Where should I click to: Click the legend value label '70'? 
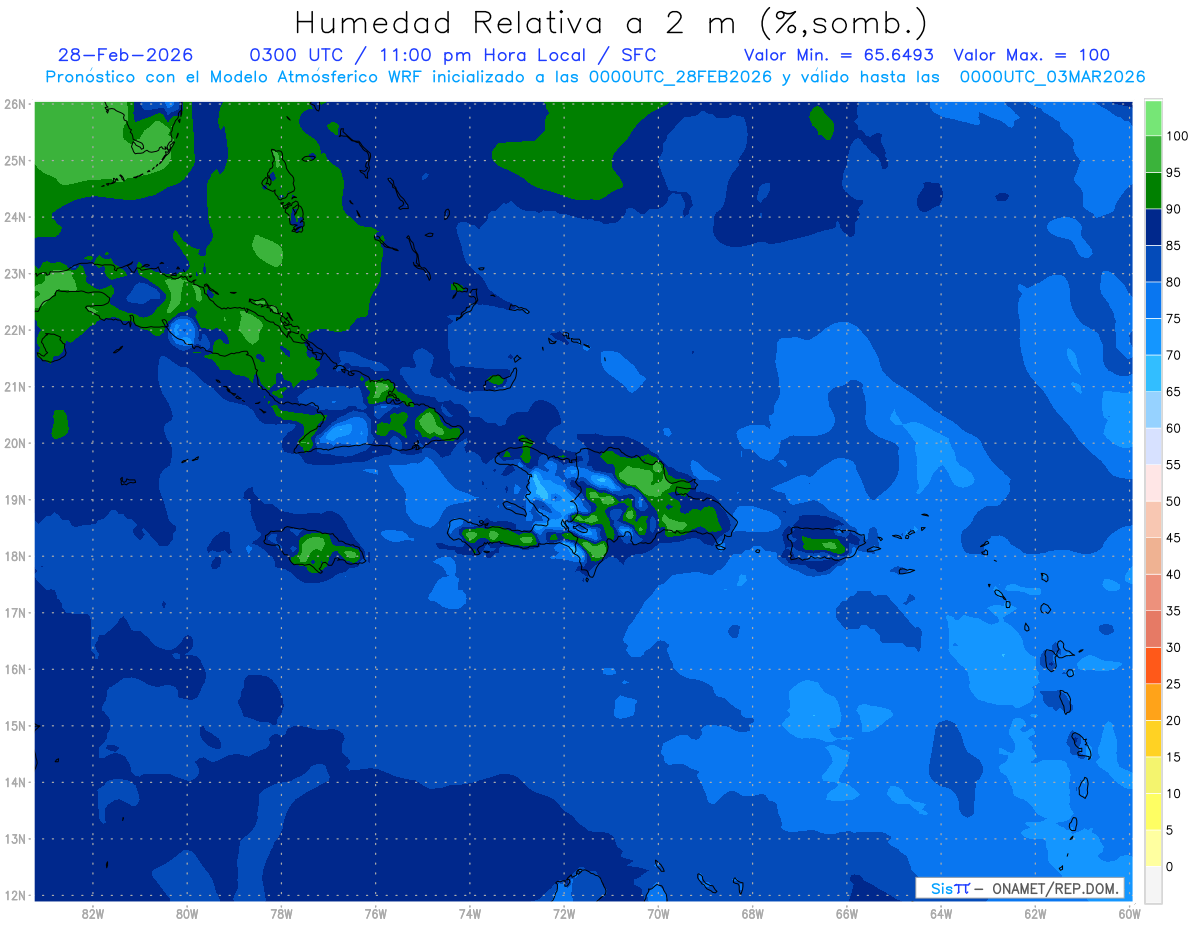1172,355
